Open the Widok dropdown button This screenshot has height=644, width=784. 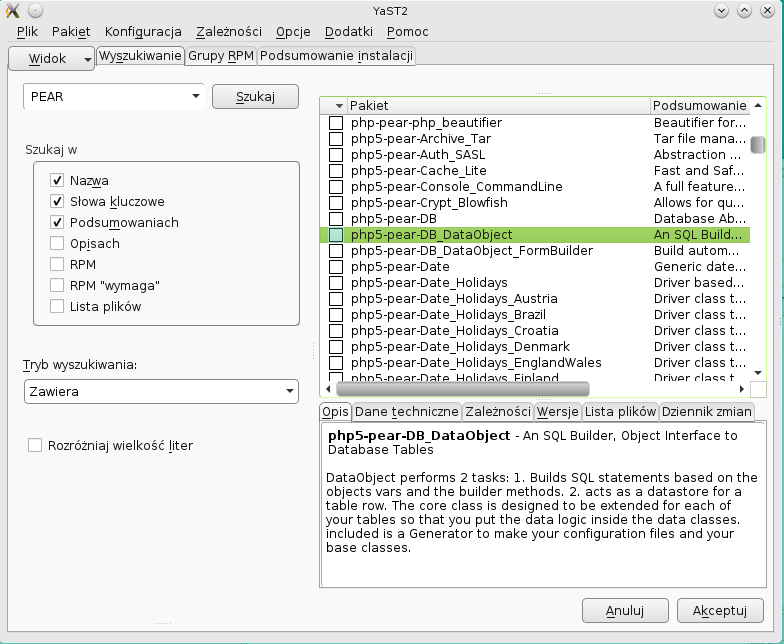[x=51, y=59]
